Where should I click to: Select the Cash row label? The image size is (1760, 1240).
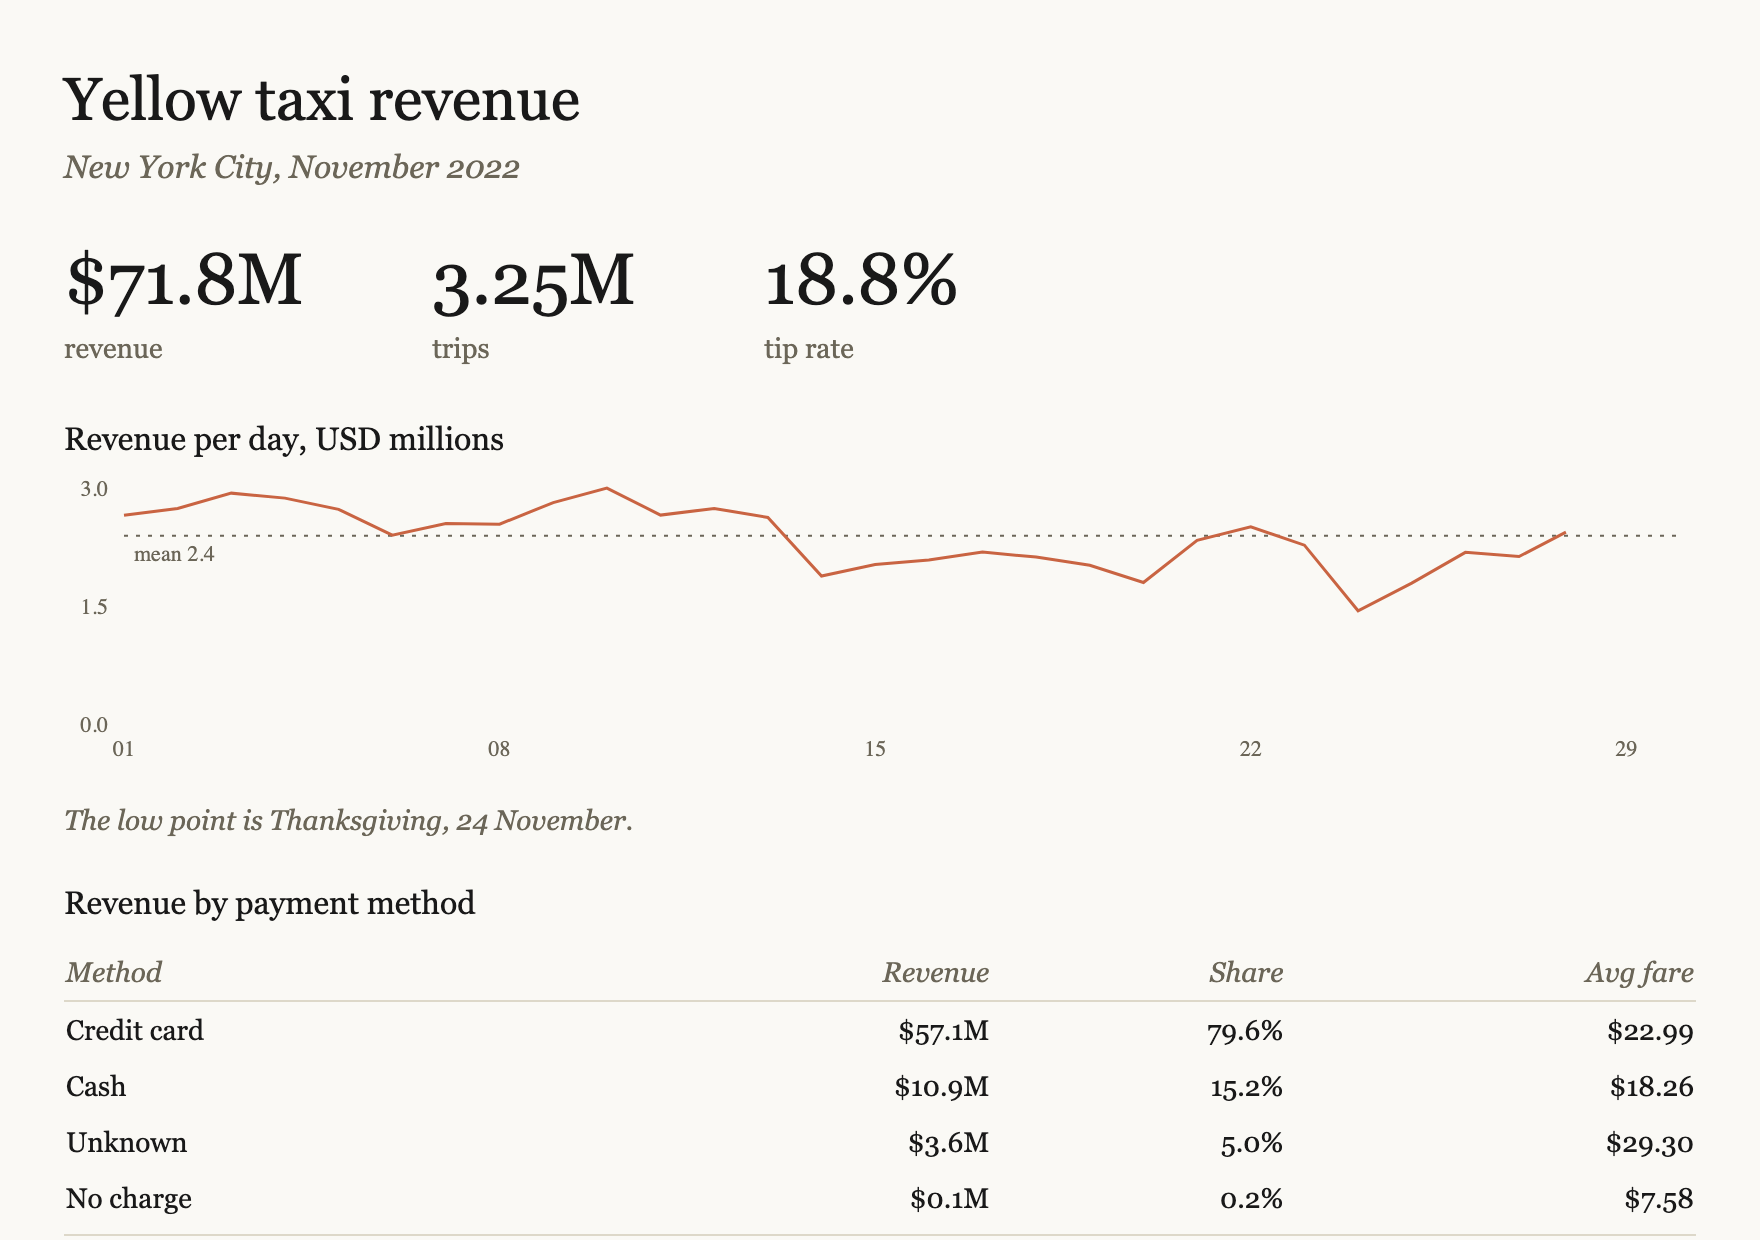pyautogui.click(x=96, y=1086)
